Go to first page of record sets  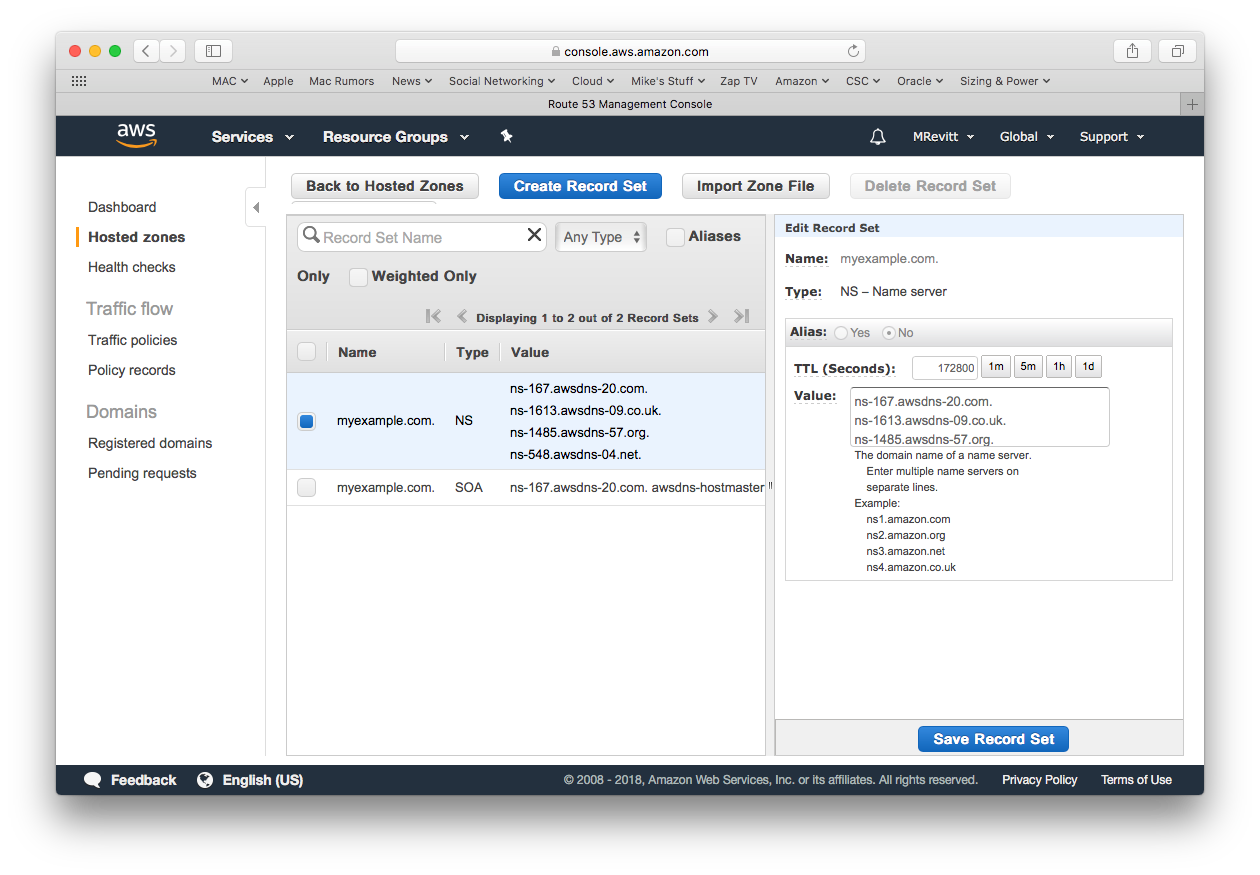(433, 316)
